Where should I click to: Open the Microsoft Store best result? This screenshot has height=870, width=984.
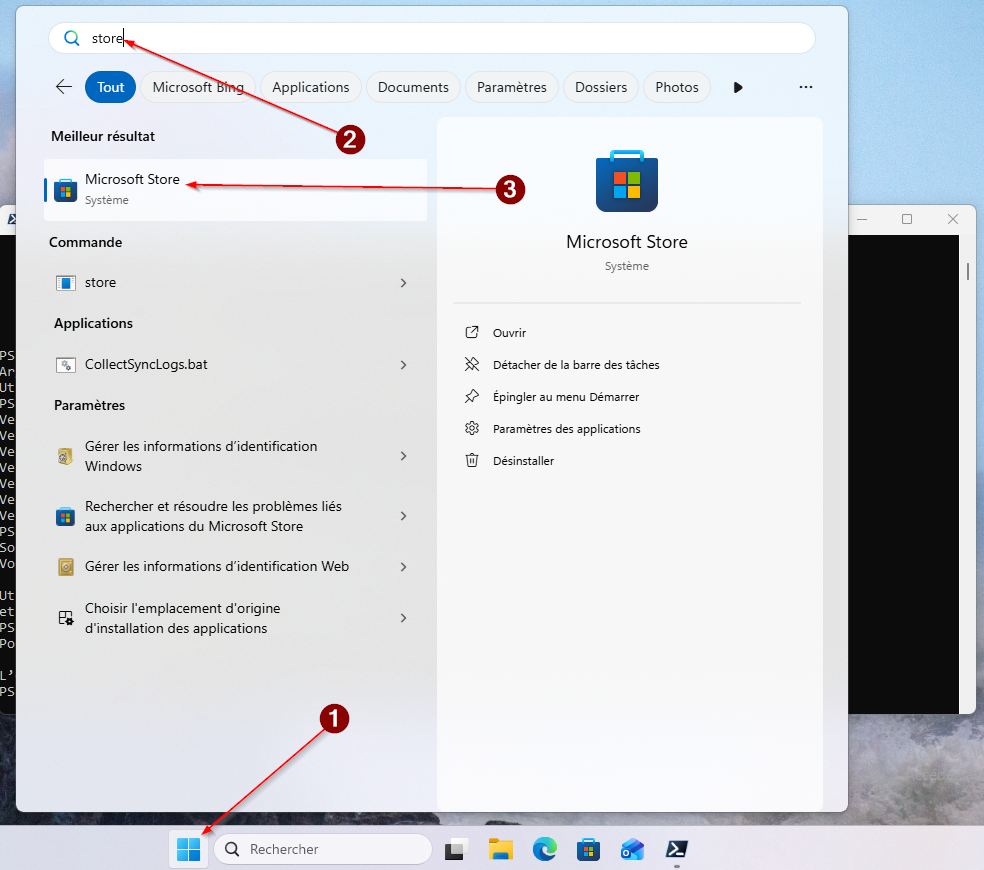tap(235, 190)
